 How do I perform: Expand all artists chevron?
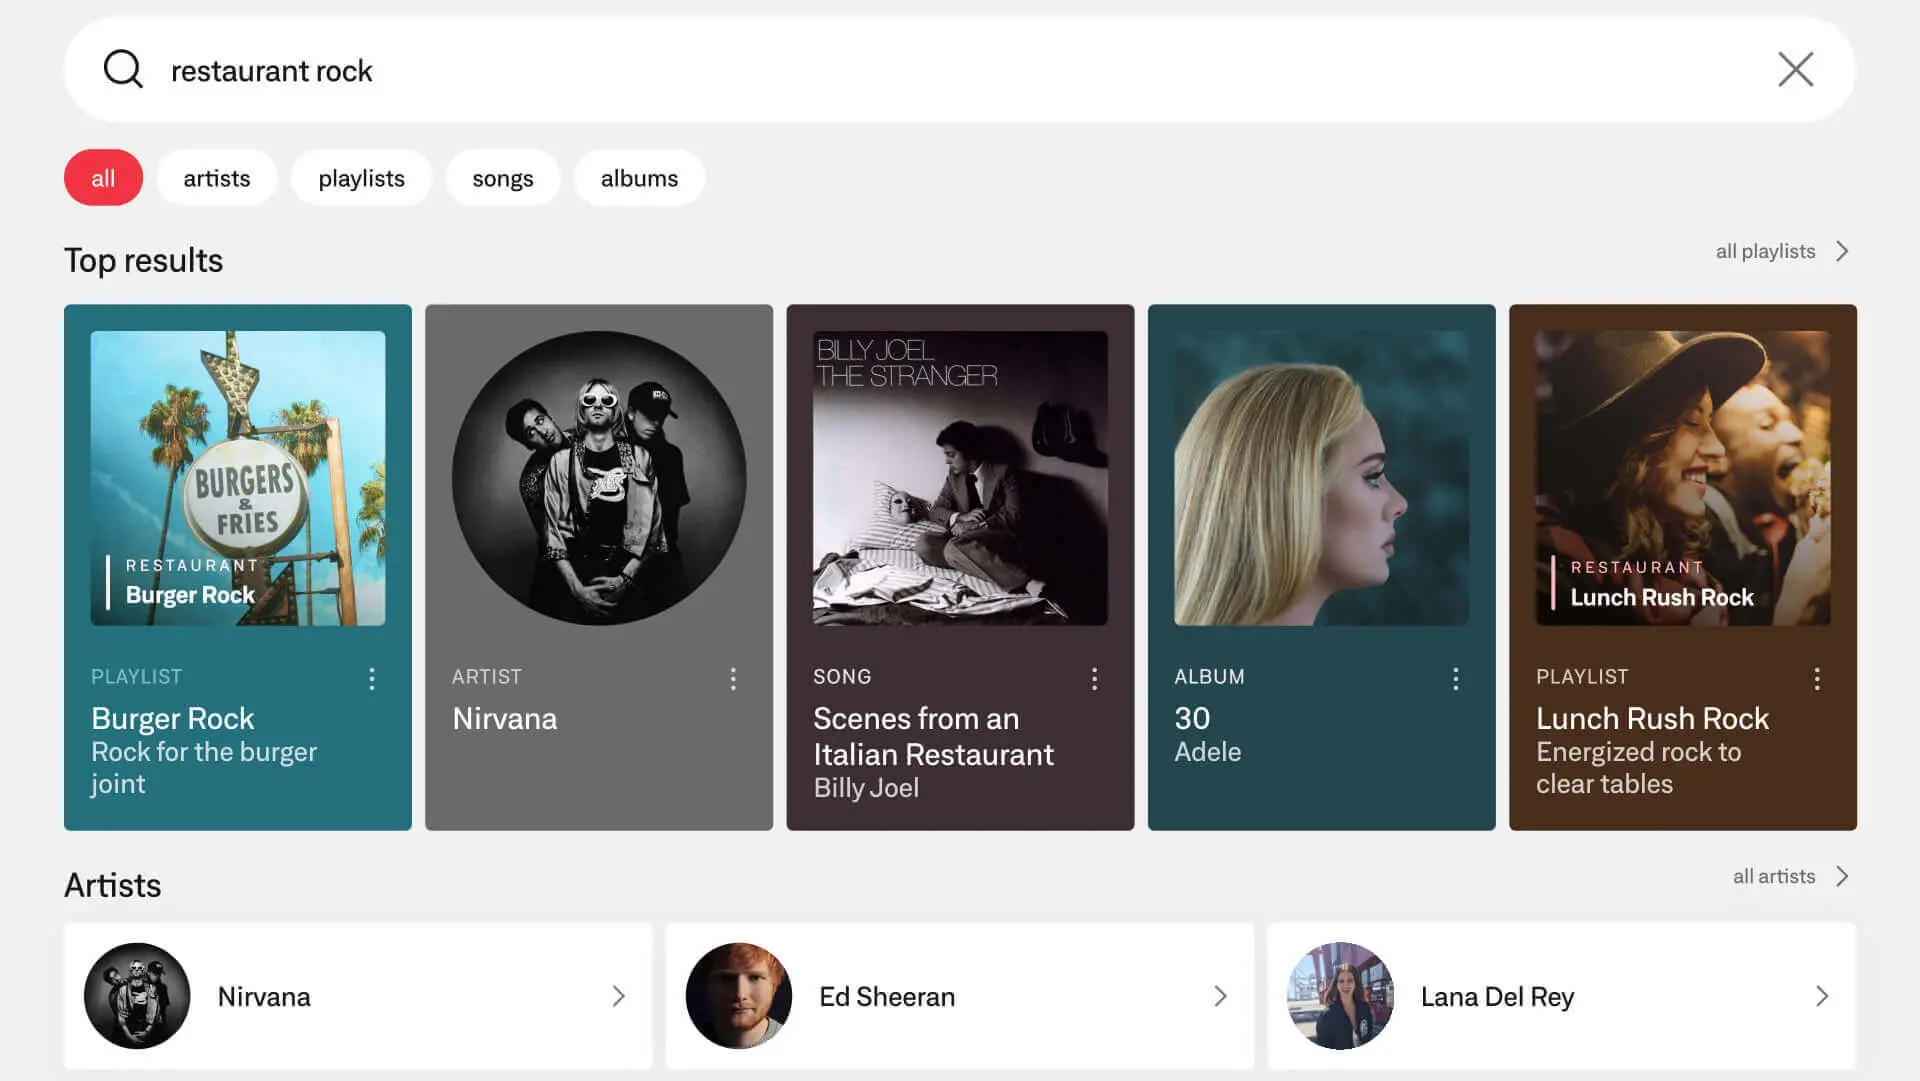tap(1842, 876)
